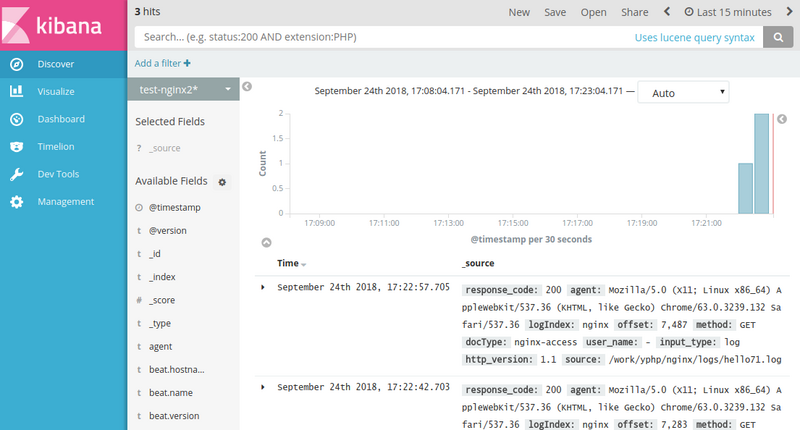Click the Kibana logo
This screenshot has width=800, height=430.
63,25
